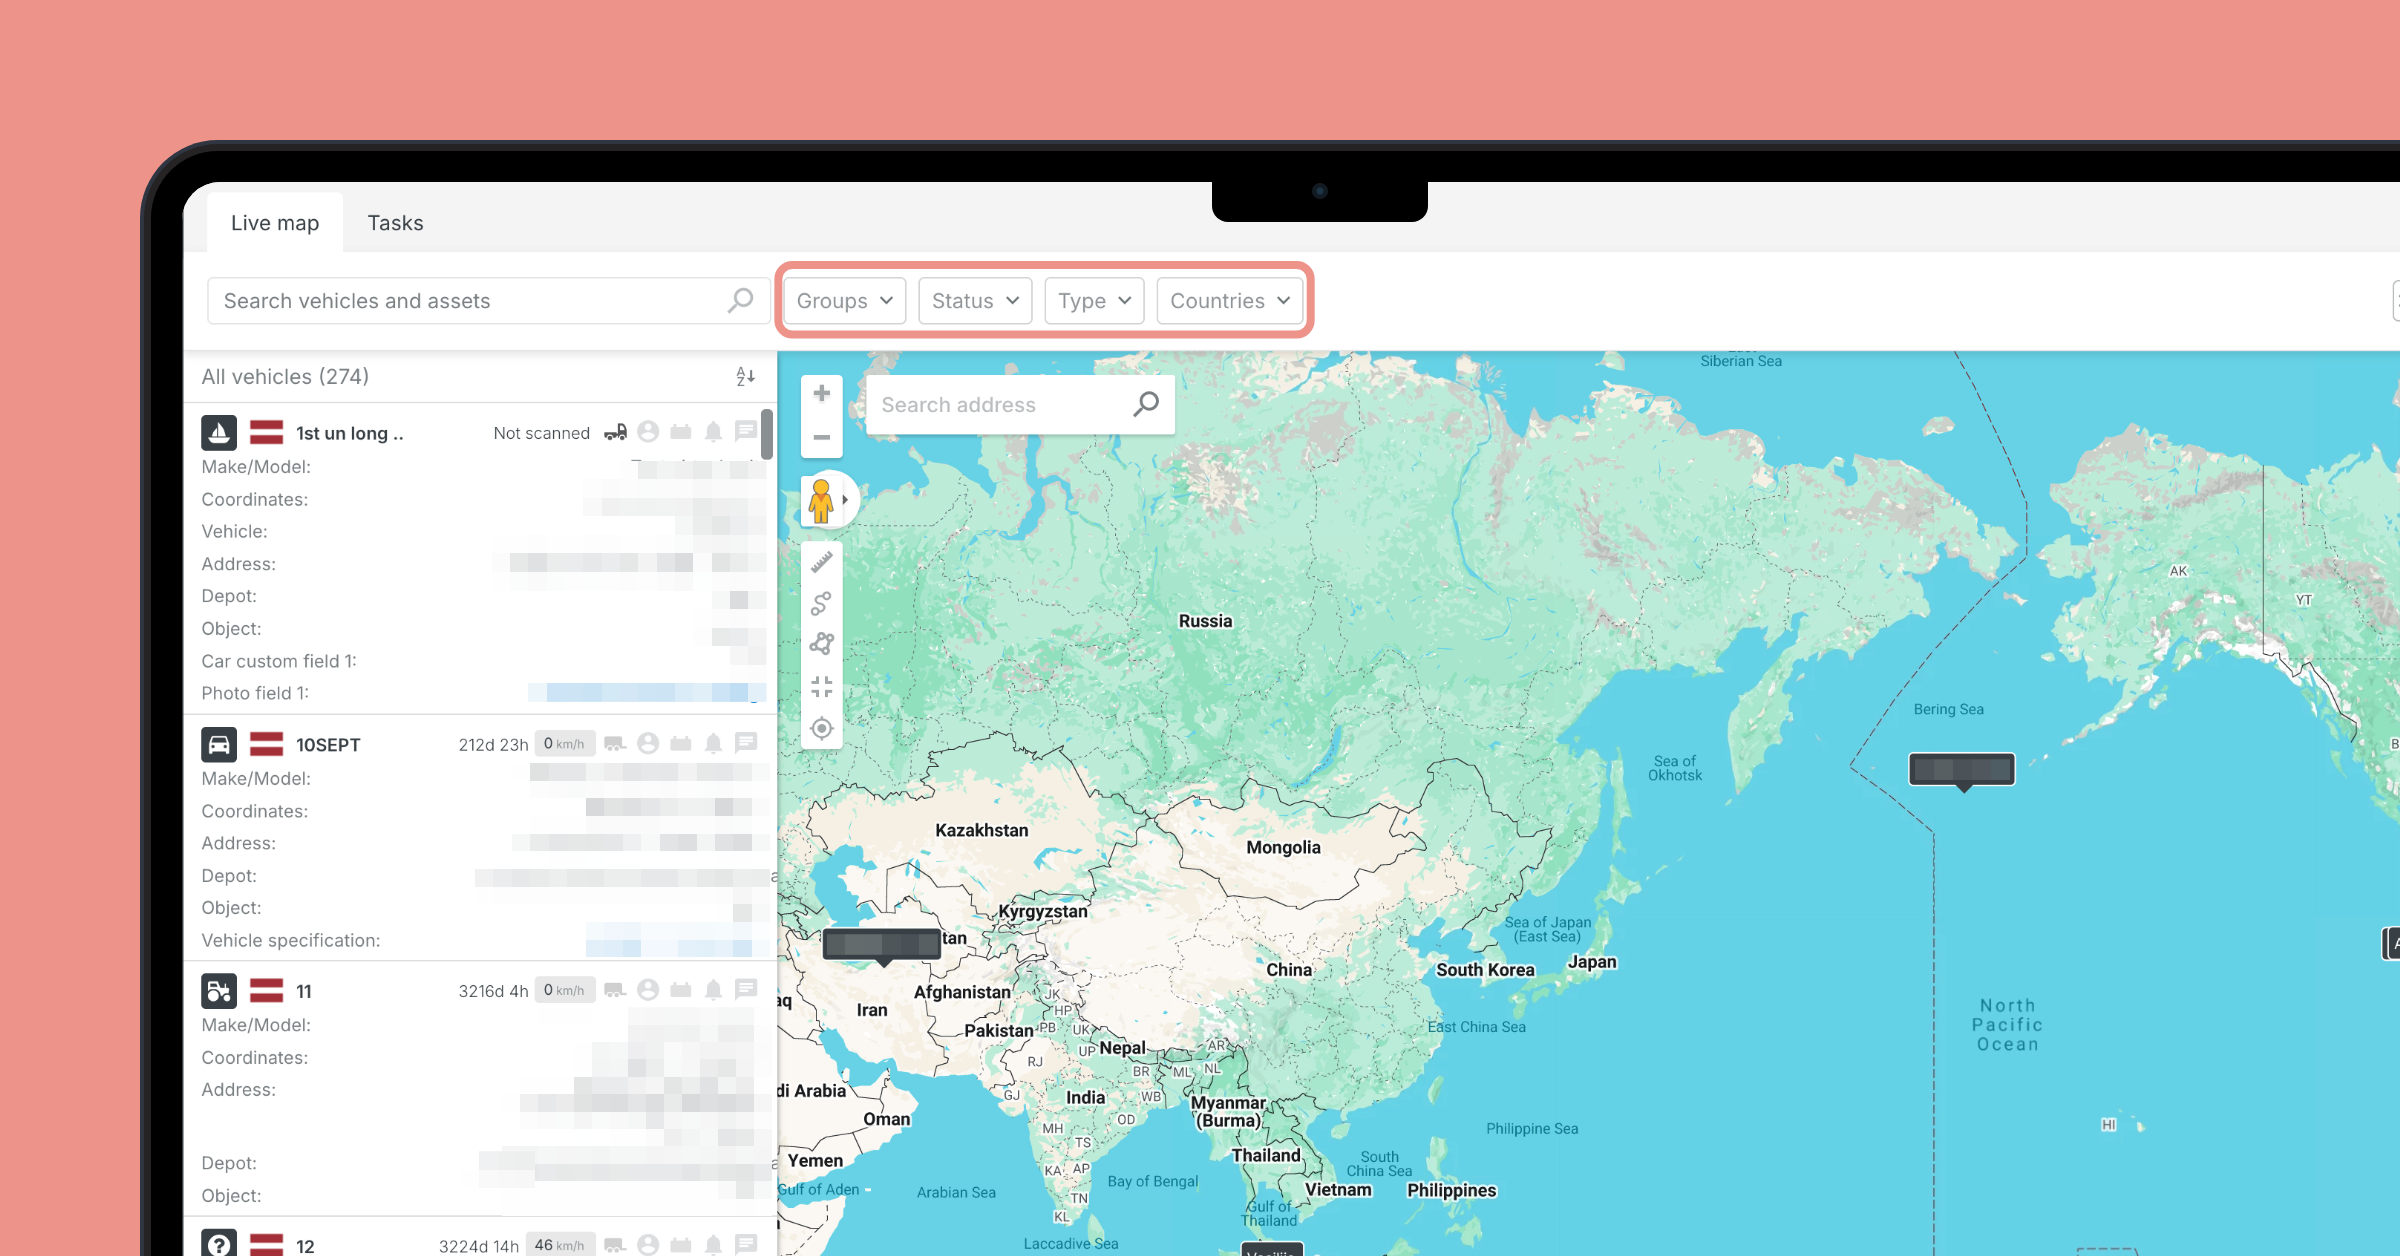
Task: Click the Type filter button
Action: point(1094,301)
